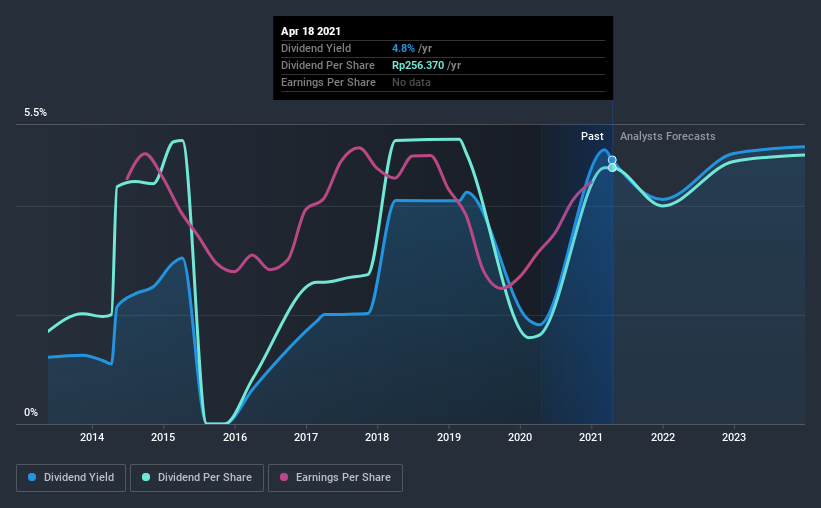Click the 2019 x-axis label
Screen dimensions: 821x508
(x=449, y=437)
